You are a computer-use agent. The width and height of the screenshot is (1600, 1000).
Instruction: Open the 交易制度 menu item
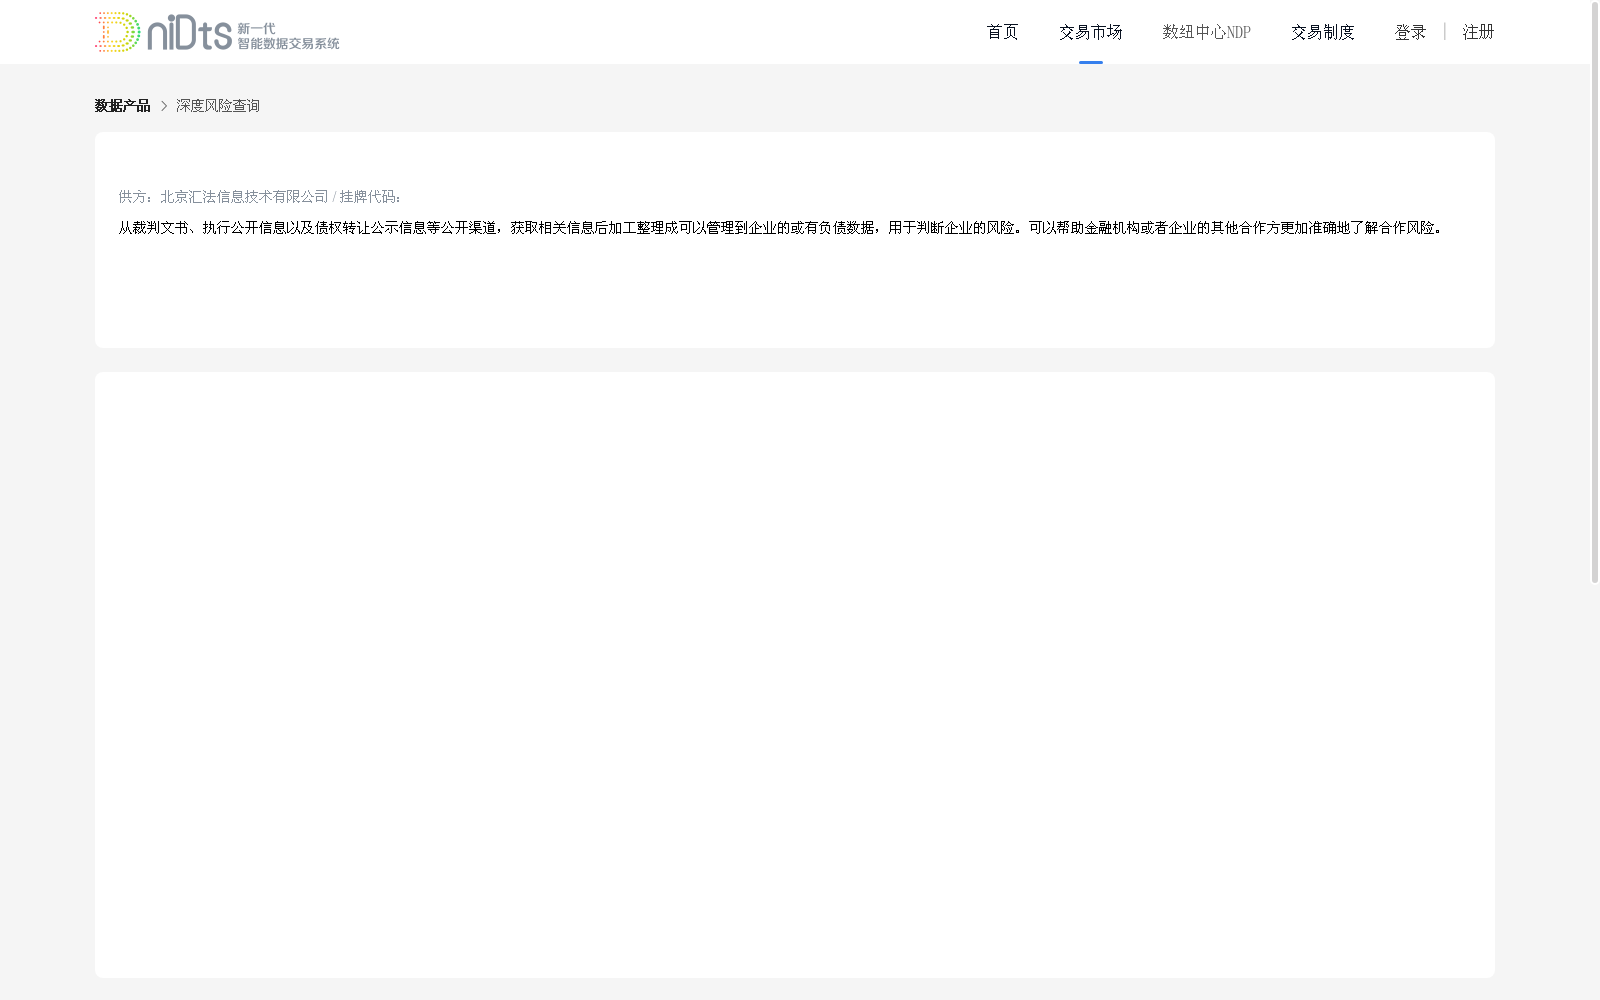[1323, 32]
